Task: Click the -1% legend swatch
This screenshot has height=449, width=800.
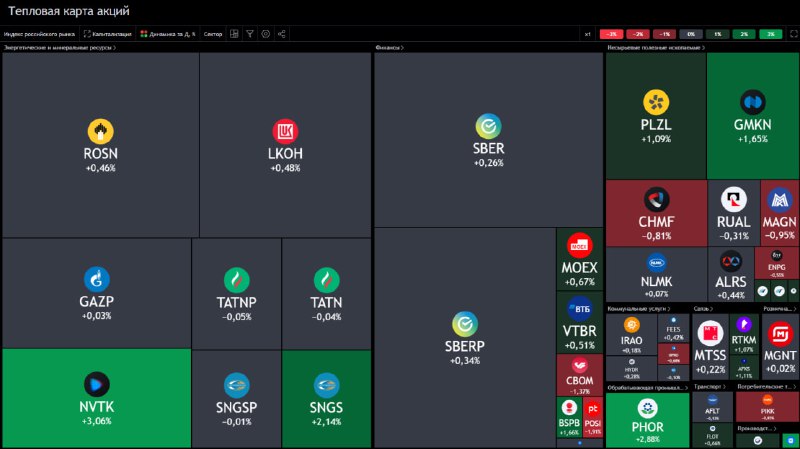Action: 664,34
